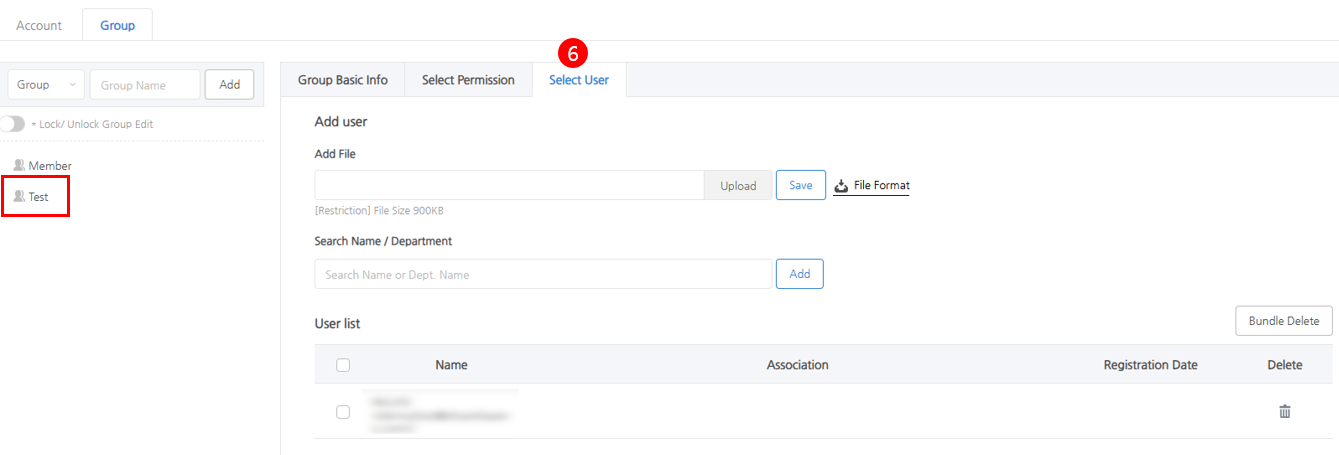1339x455 pixels.
Task: Click the Bundle Delete button
Action: [x=1284, y=321]
